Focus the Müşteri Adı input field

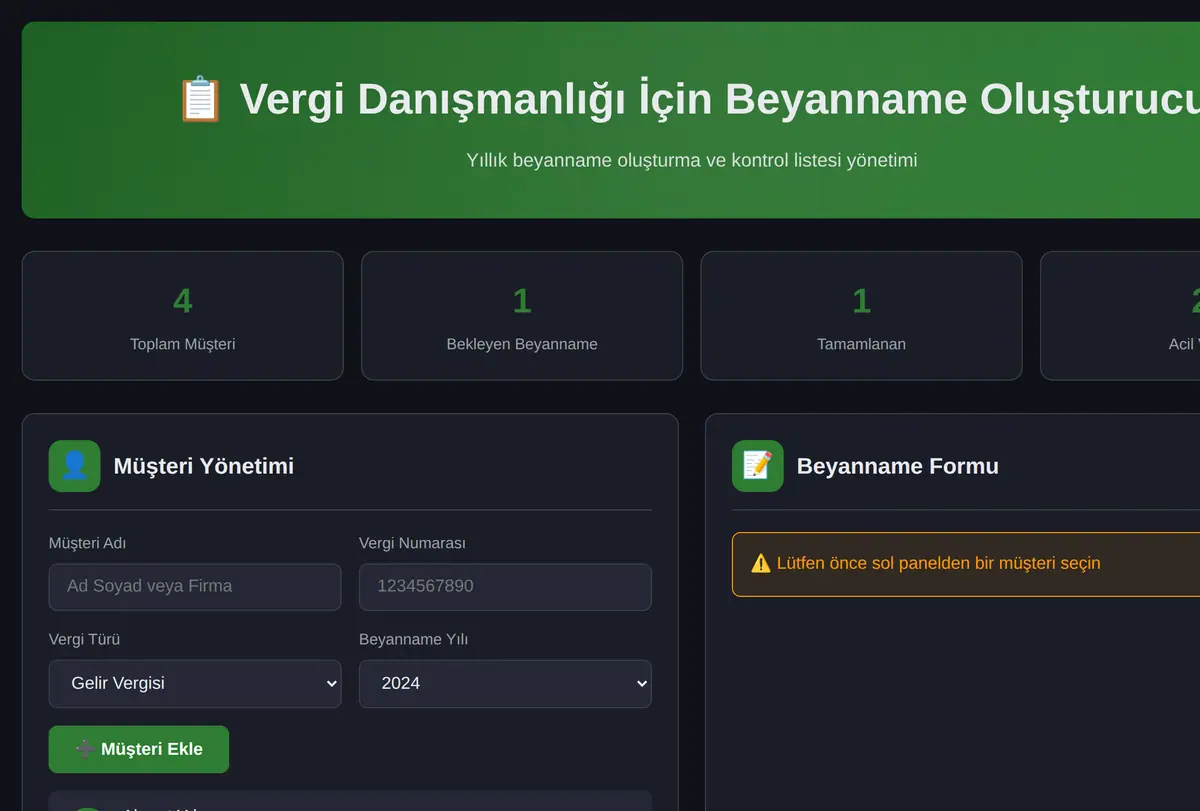(195, 587)
